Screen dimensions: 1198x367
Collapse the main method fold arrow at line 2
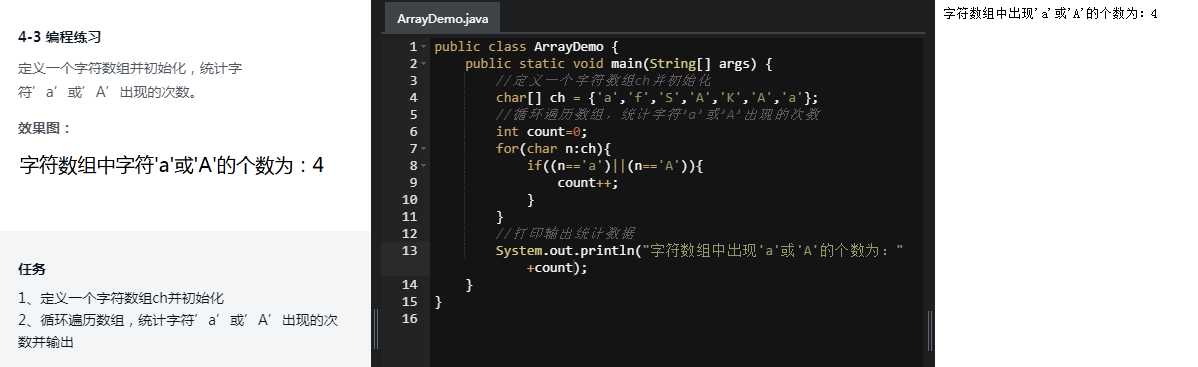click(x=424, y=63)
